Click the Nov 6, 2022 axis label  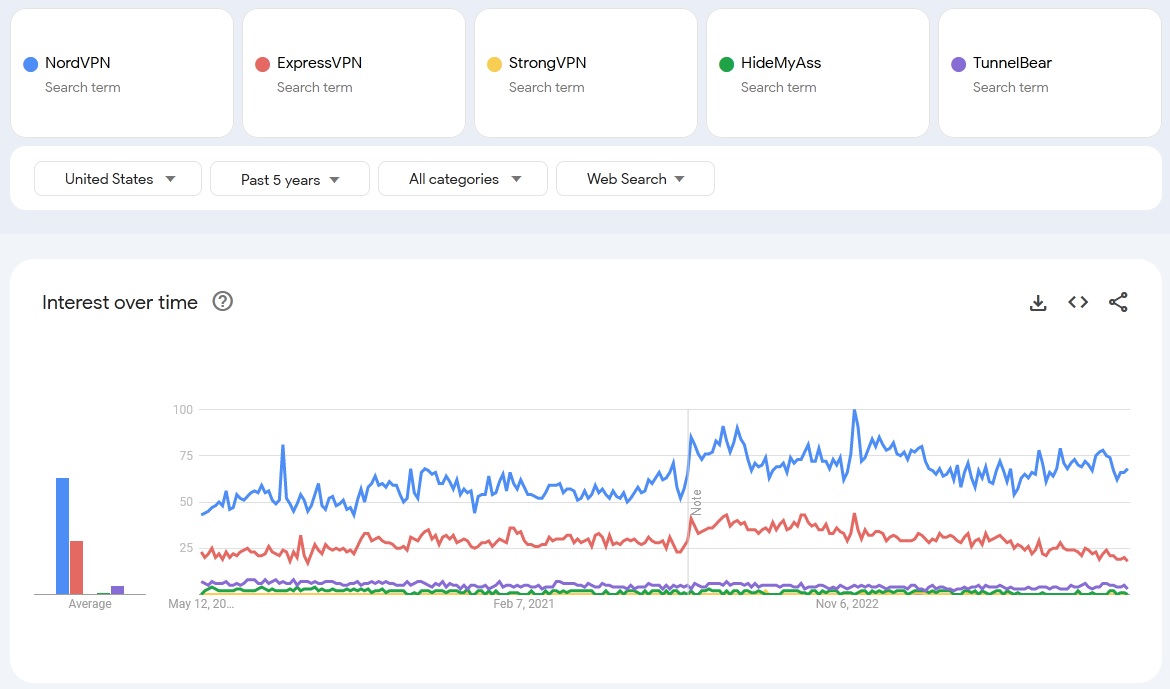click(x=847, y=604)
